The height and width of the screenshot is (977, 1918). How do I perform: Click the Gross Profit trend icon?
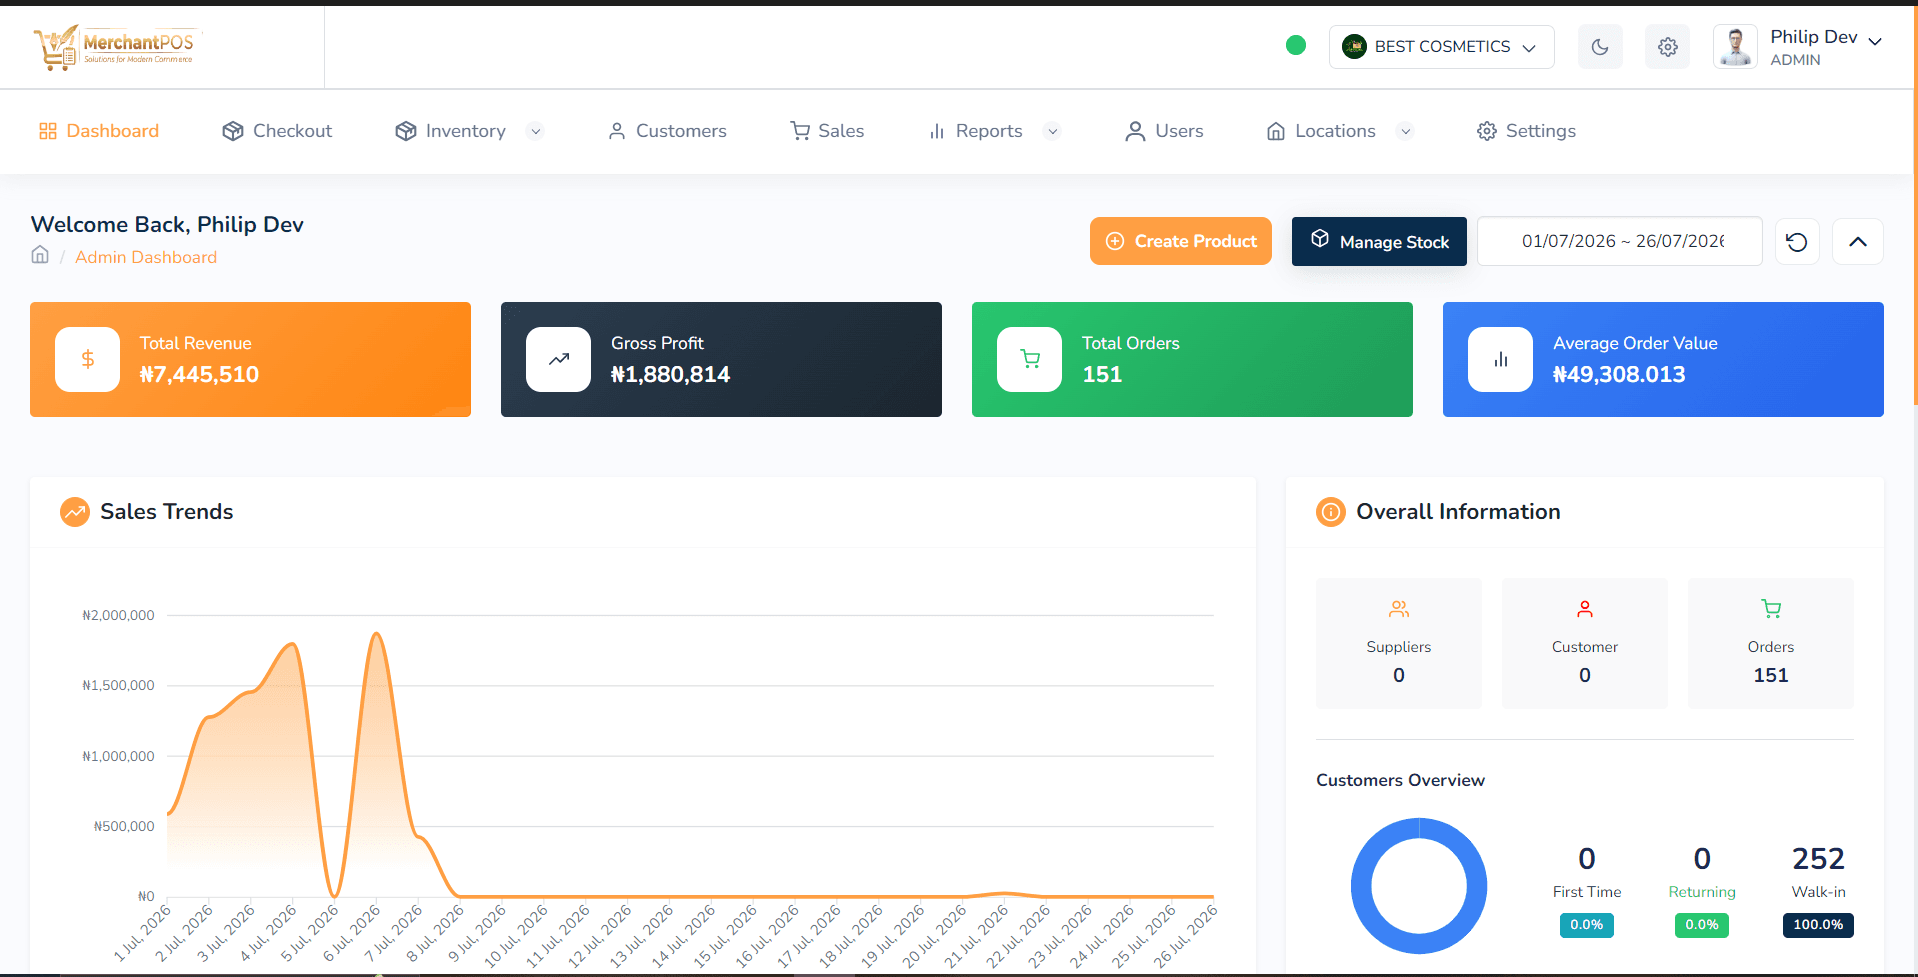pos(559,359)
